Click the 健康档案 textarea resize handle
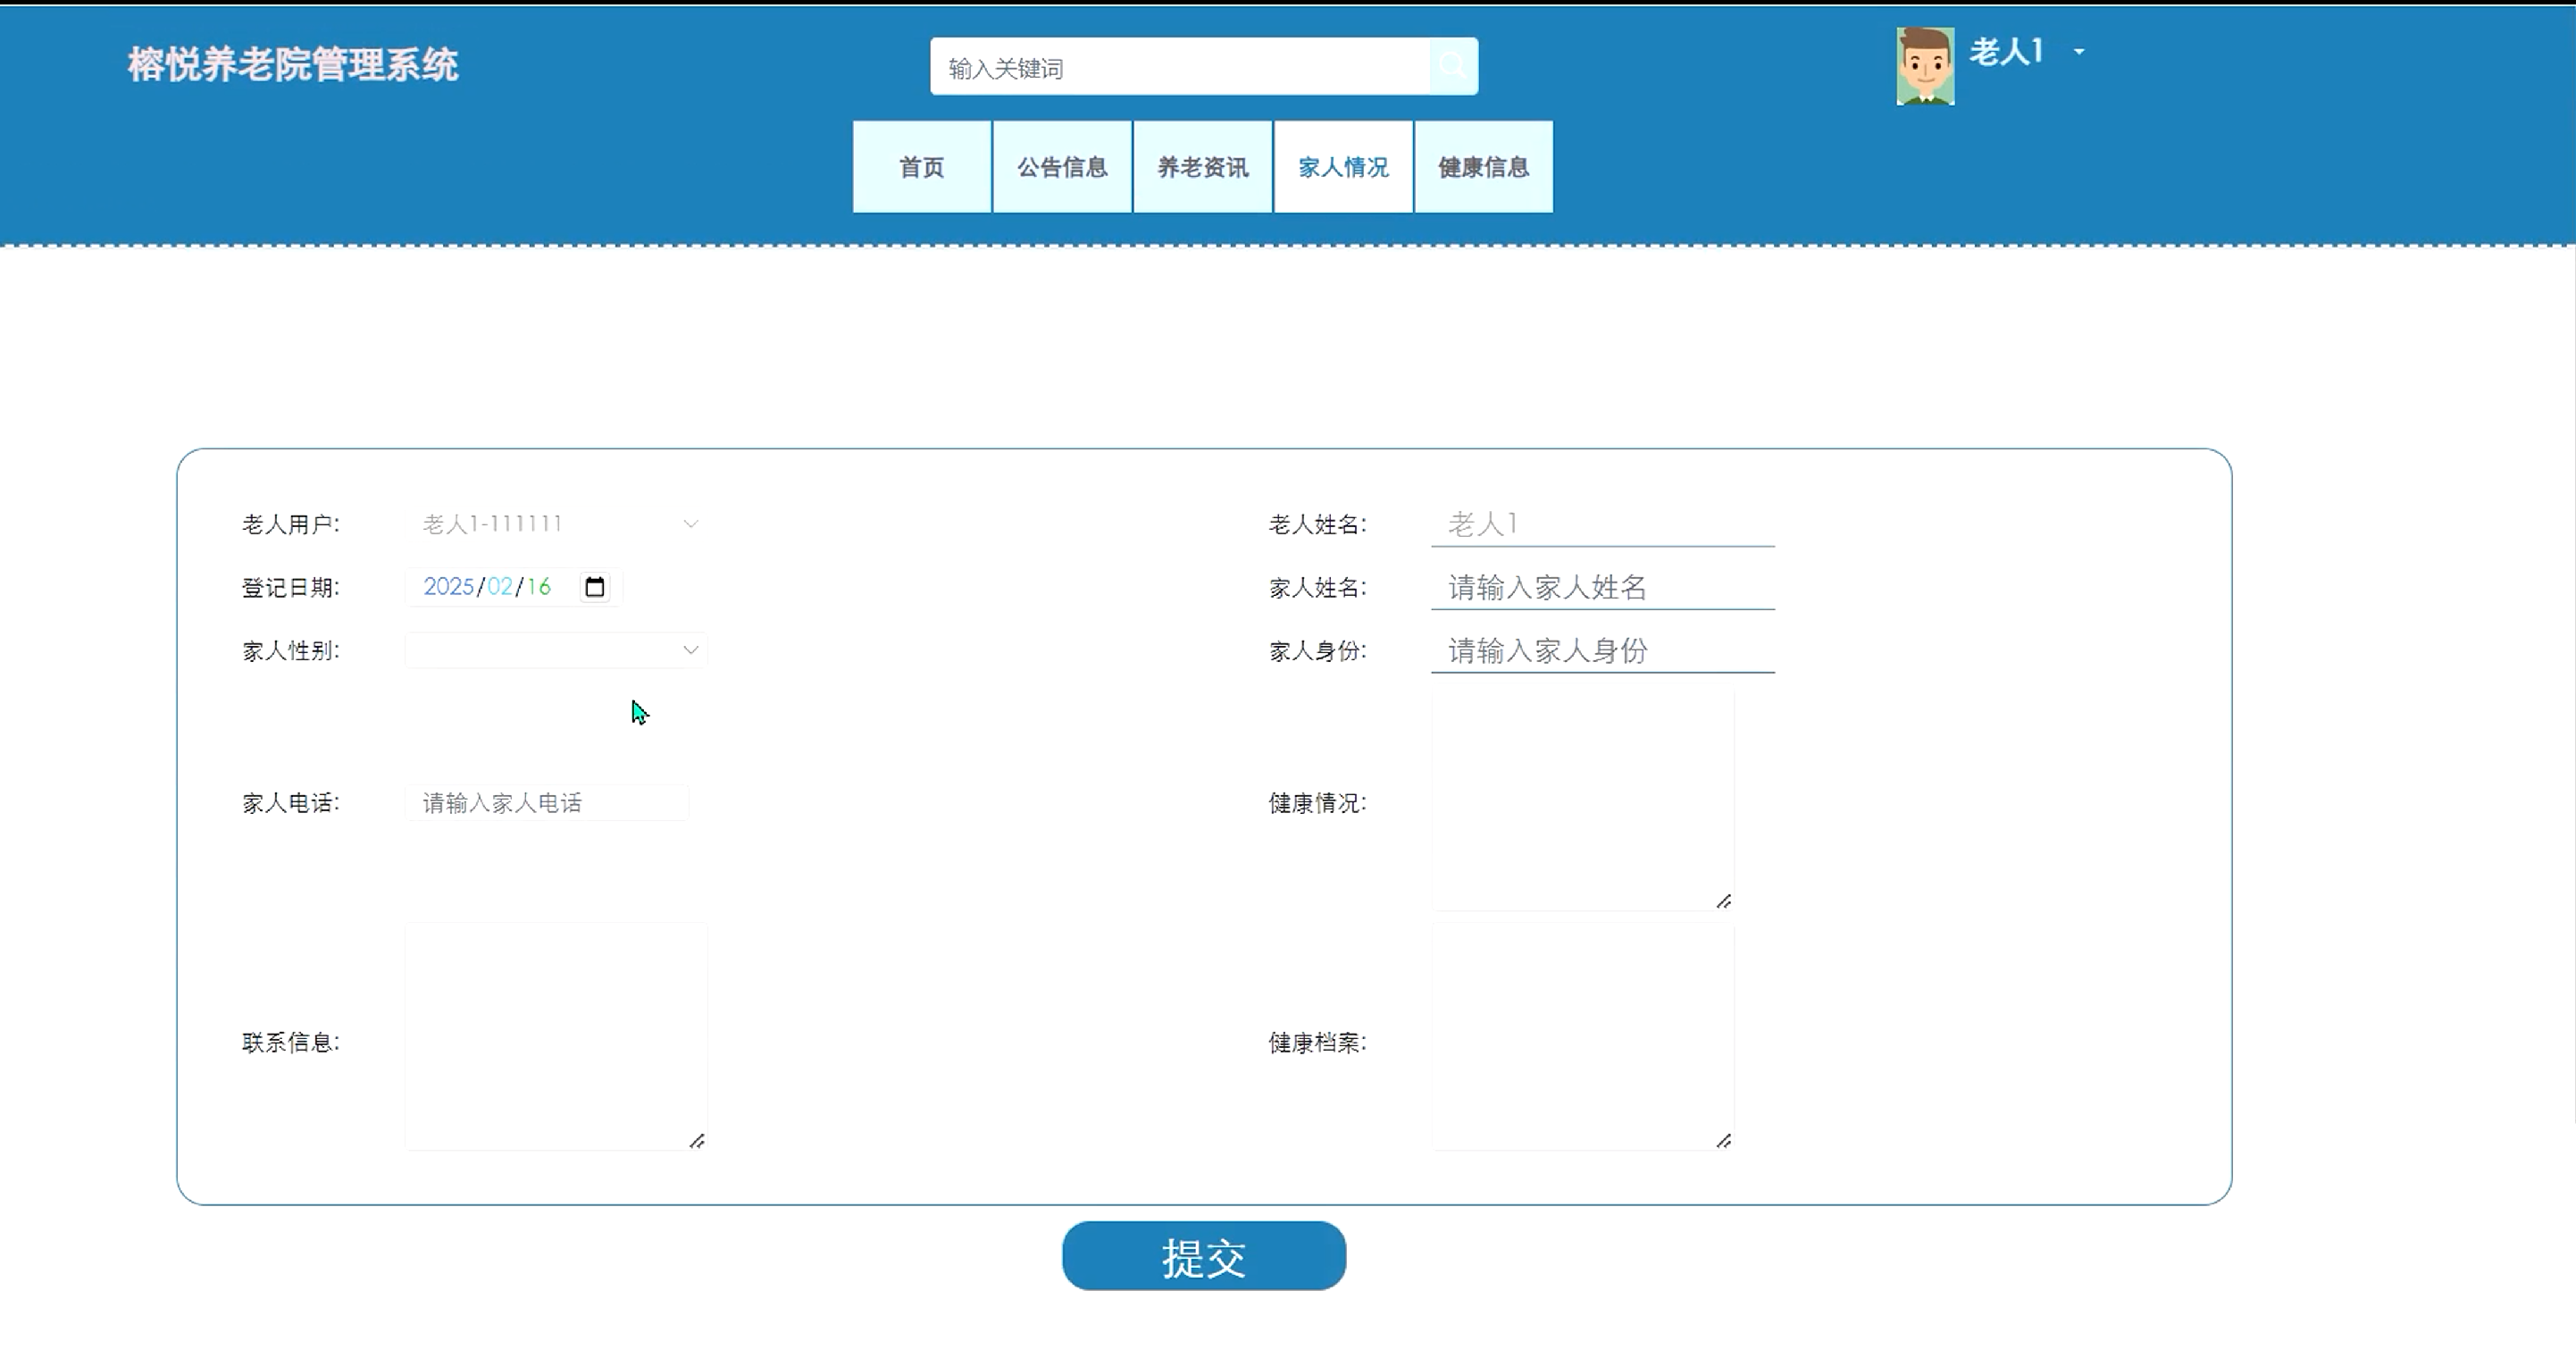The height and width of the screenshot is (1358, 2576). point(1723,1141)
